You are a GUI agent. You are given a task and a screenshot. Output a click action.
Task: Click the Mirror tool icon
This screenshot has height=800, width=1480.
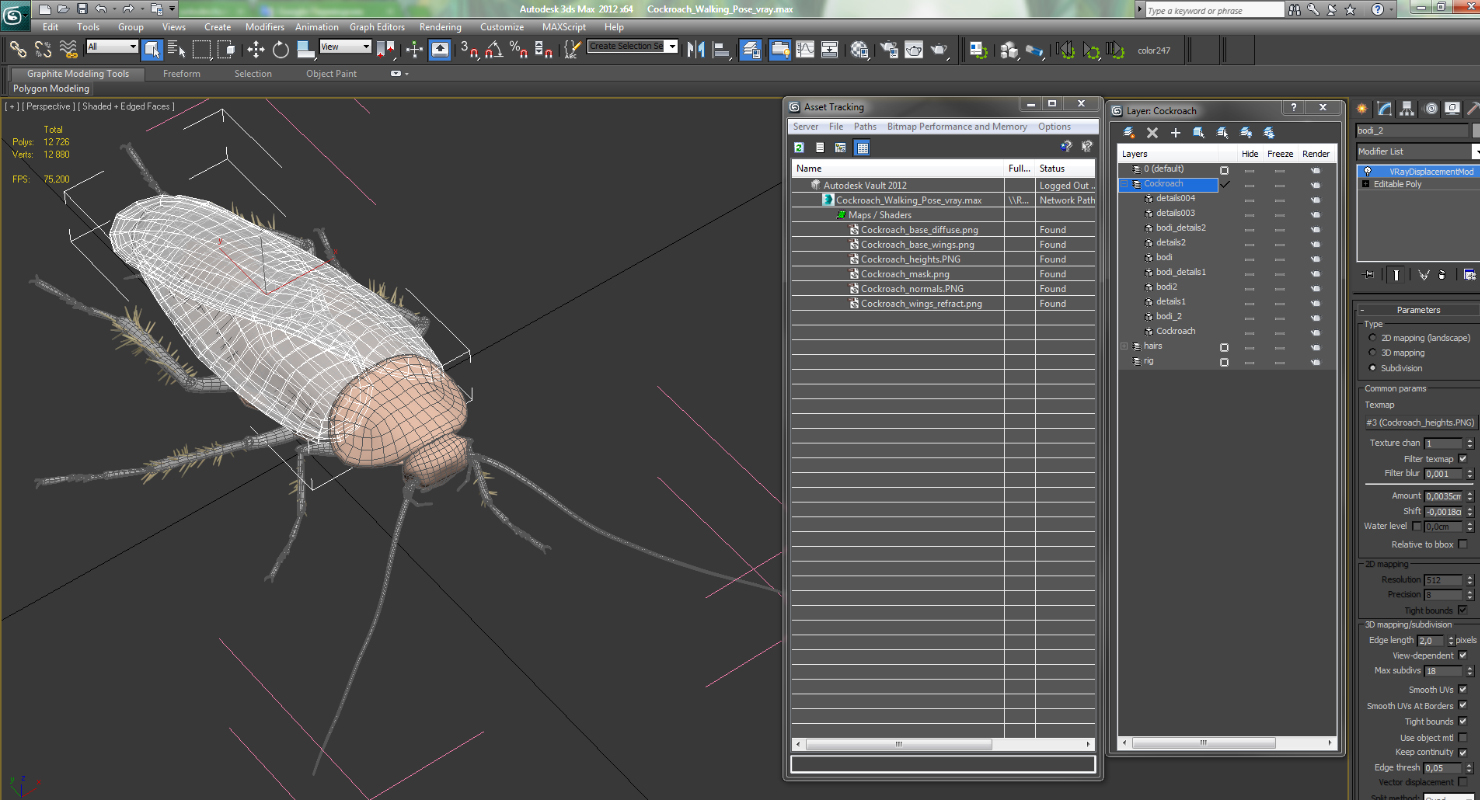(x=697, y=48)
